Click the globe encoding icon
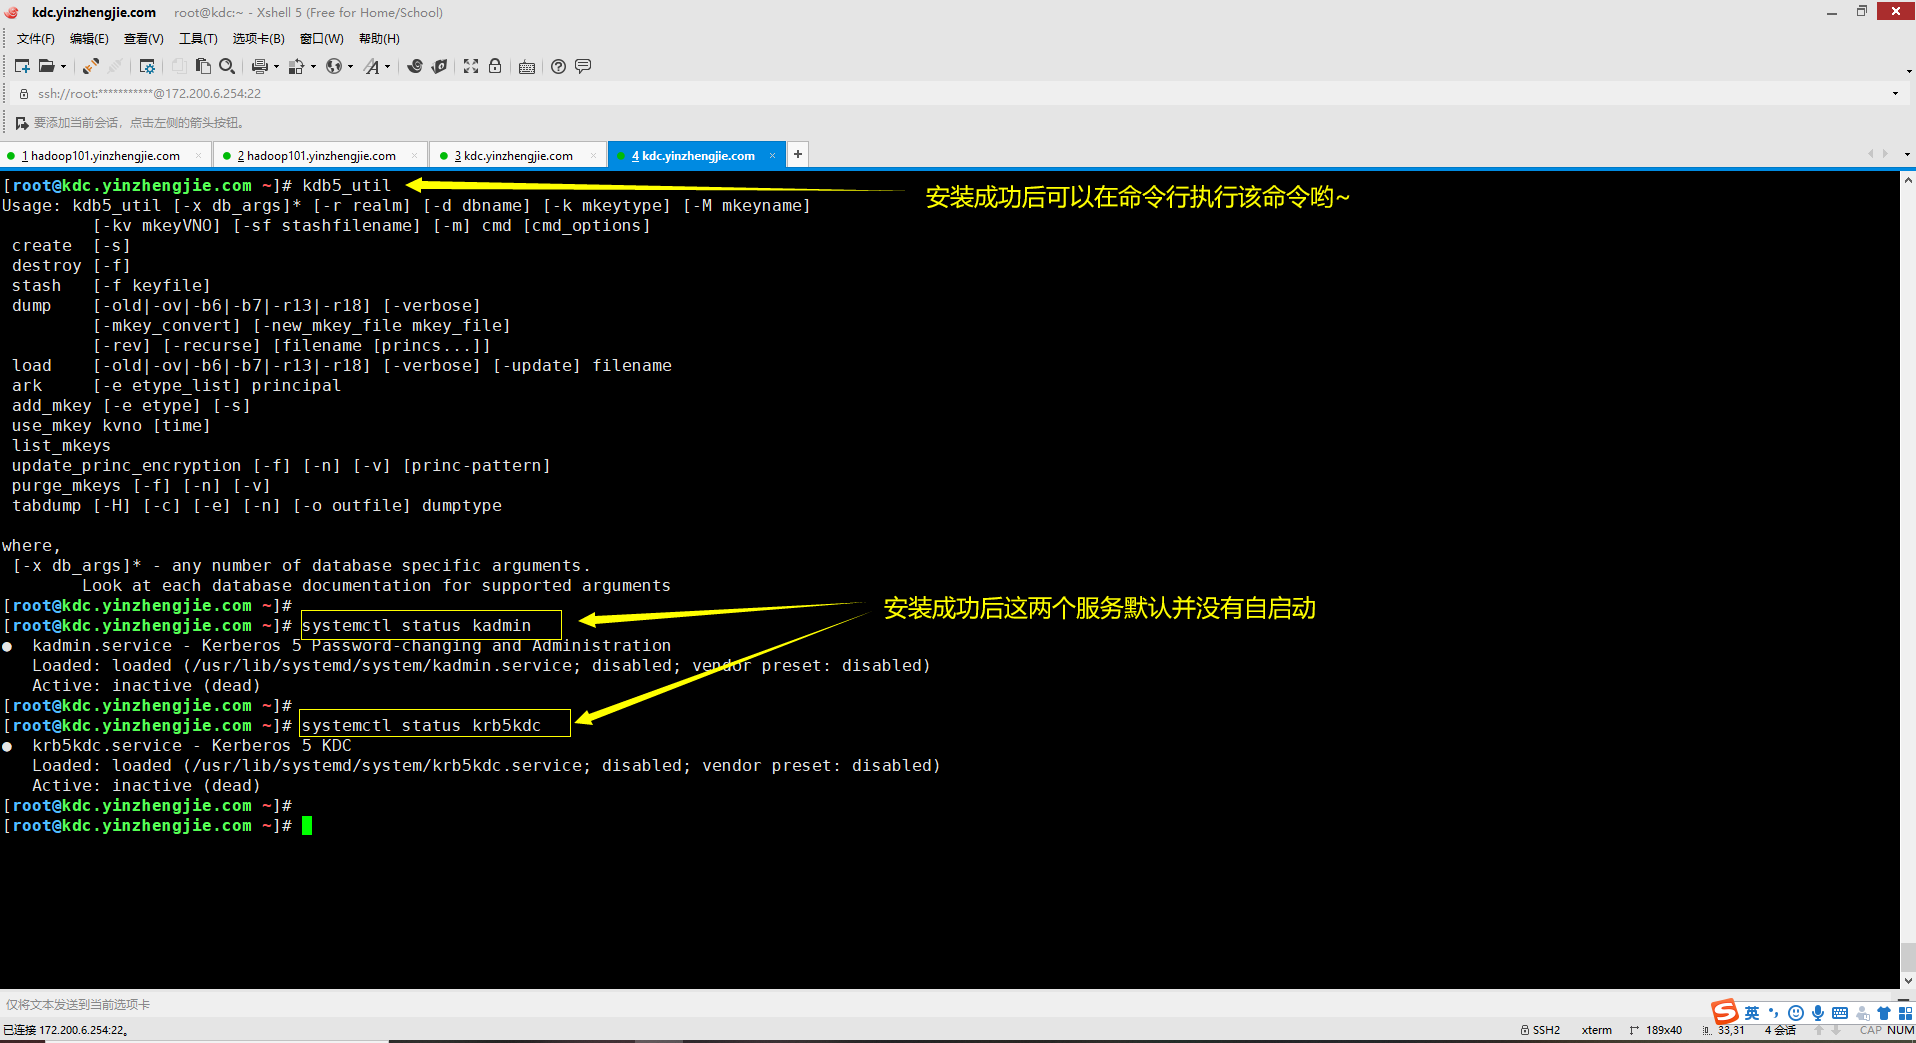Viewport: 1916px width, 1043px height. 334,66
